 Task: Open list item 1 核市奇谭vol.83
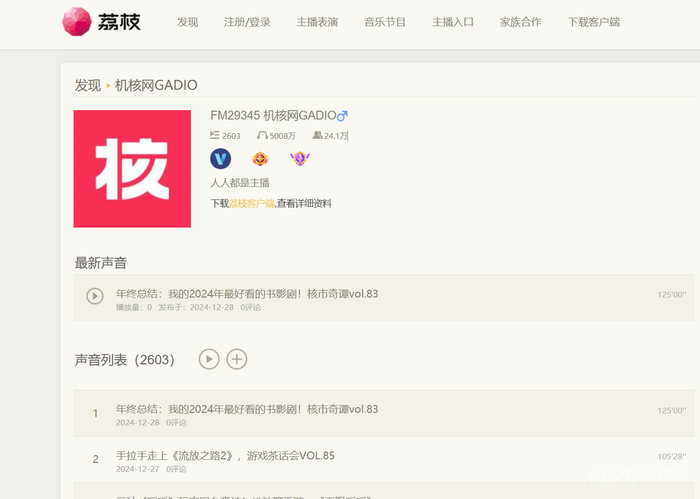pos(247,409)
